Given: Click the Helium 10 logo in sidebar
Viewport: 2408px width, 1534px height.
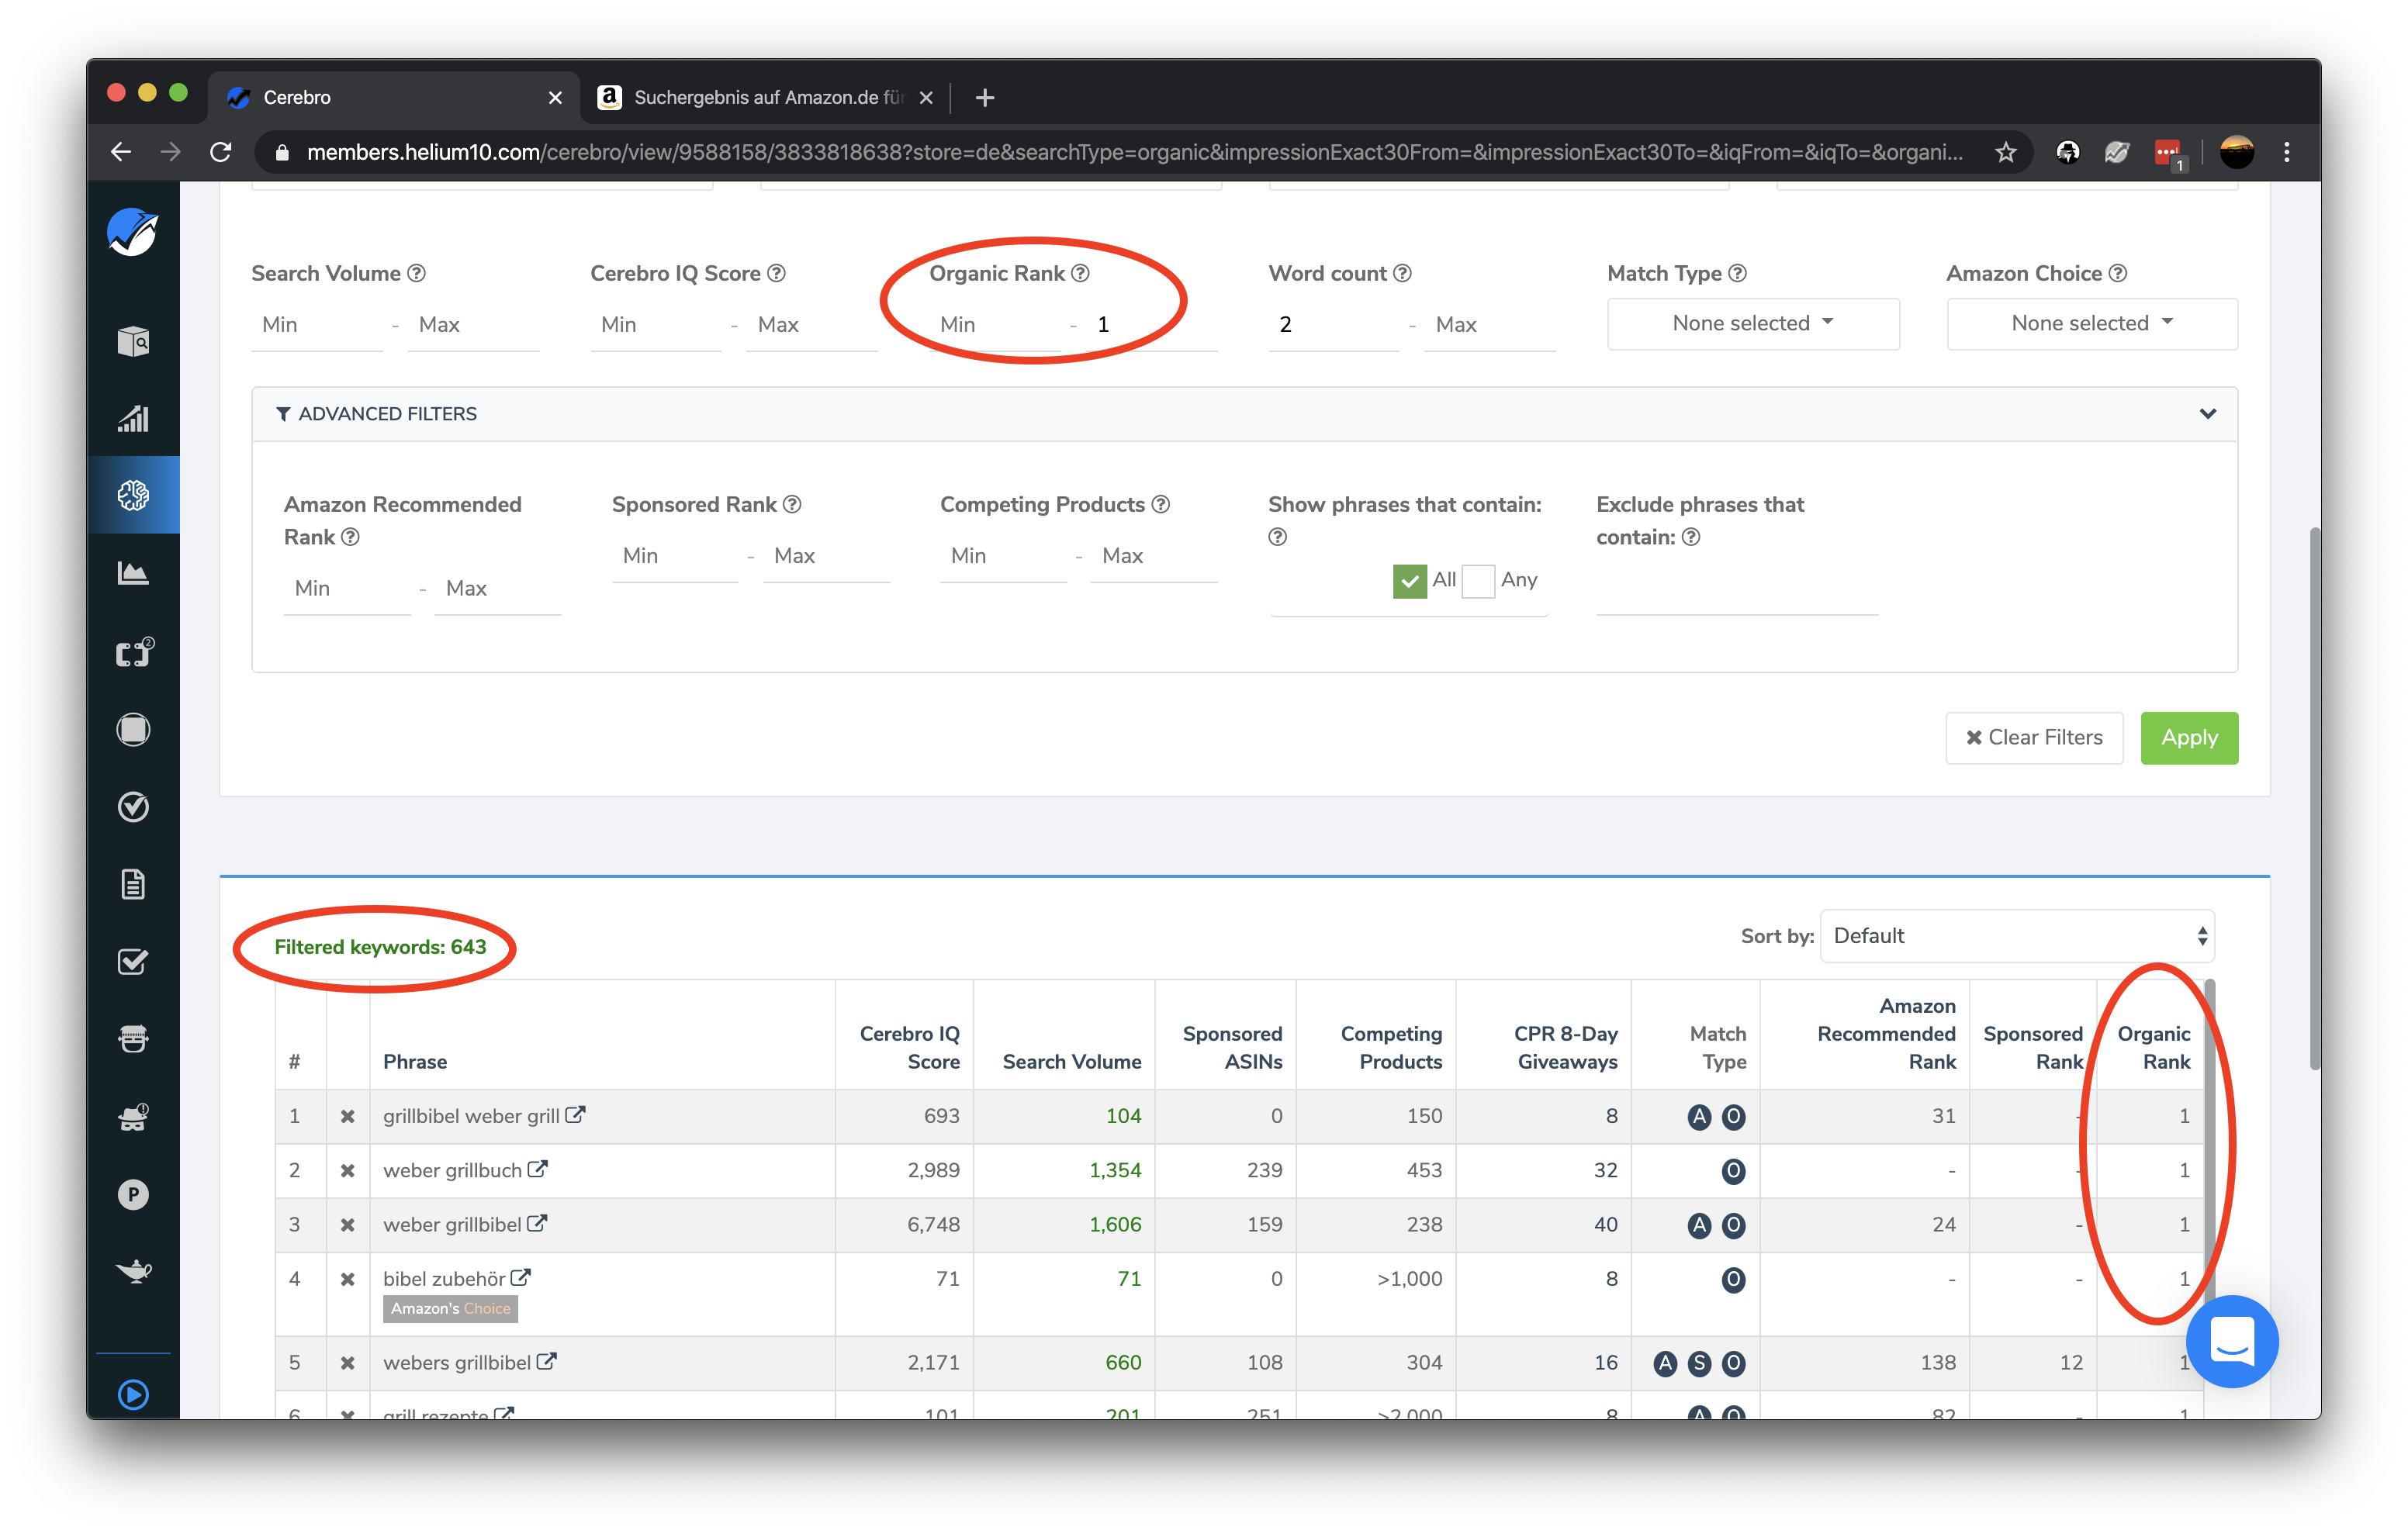Looking at the screenshot, I should [132, 232].
